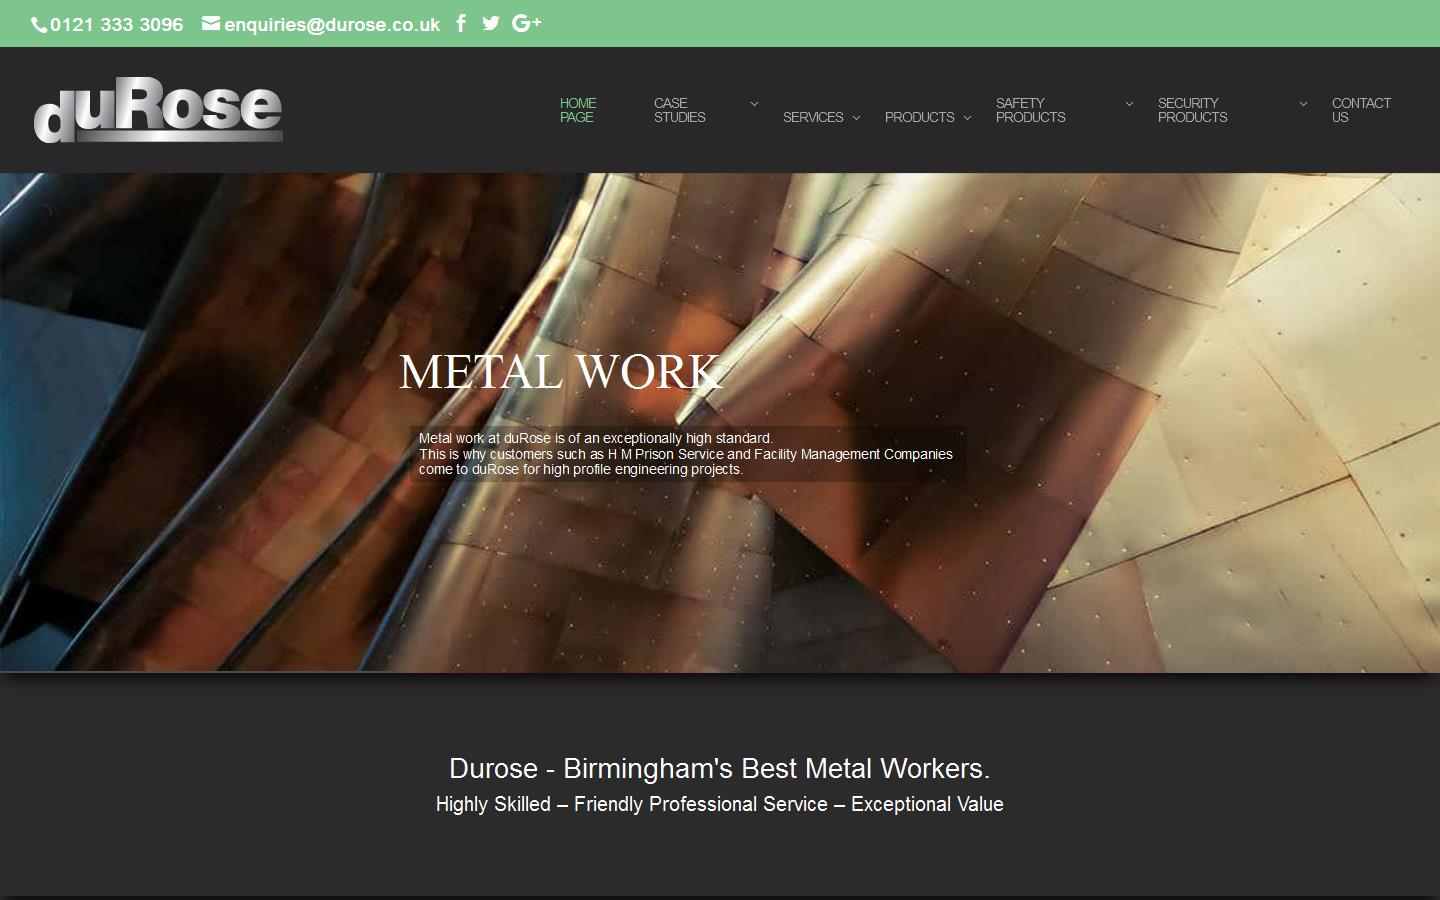Click the METAL WORK slide heading

[560, 372]
